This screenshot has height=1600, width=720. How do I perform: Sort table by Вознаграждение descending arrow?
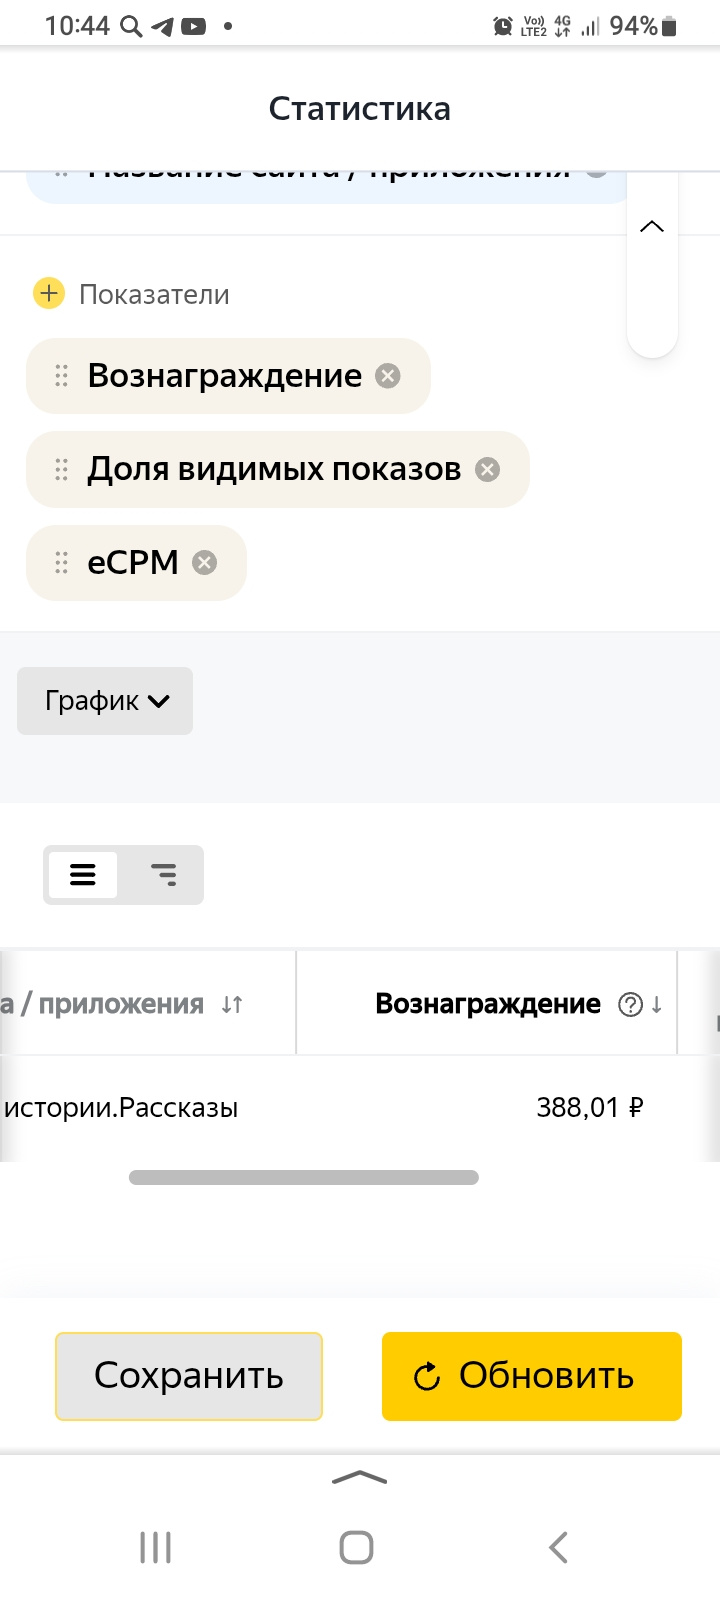657,1004
